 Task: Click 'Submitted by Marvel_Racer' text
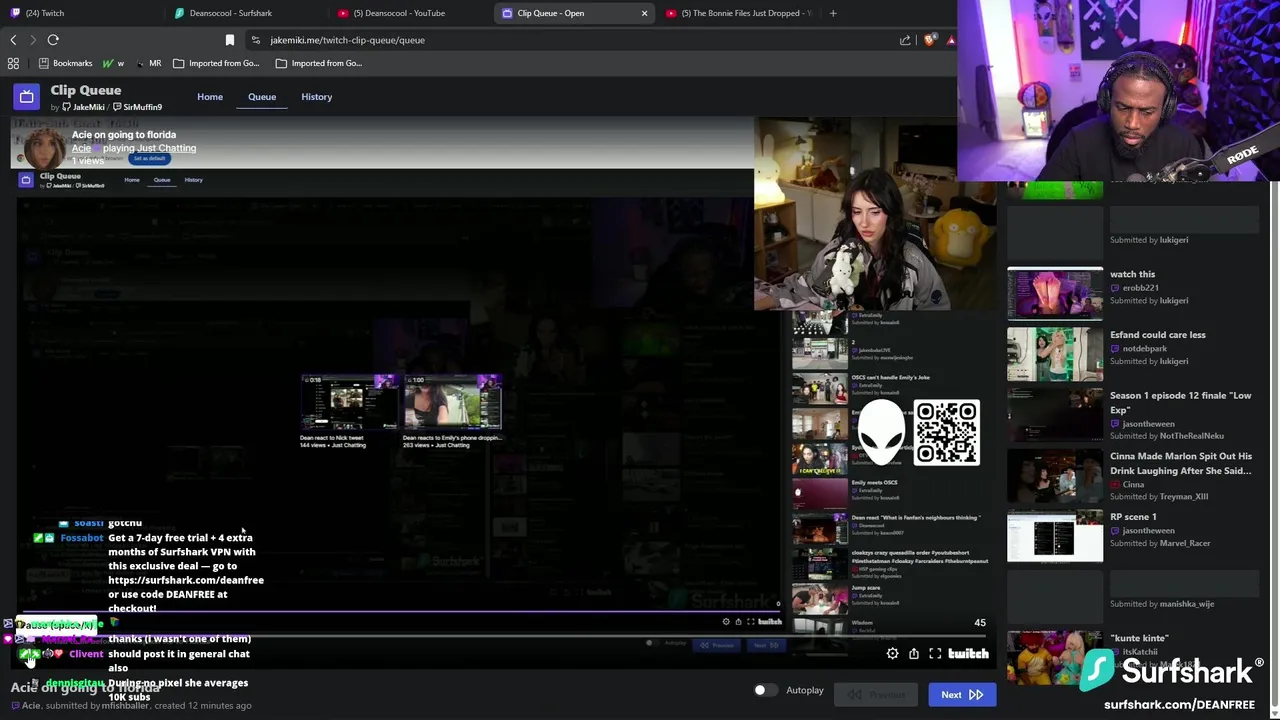[x=1160, y=543]
